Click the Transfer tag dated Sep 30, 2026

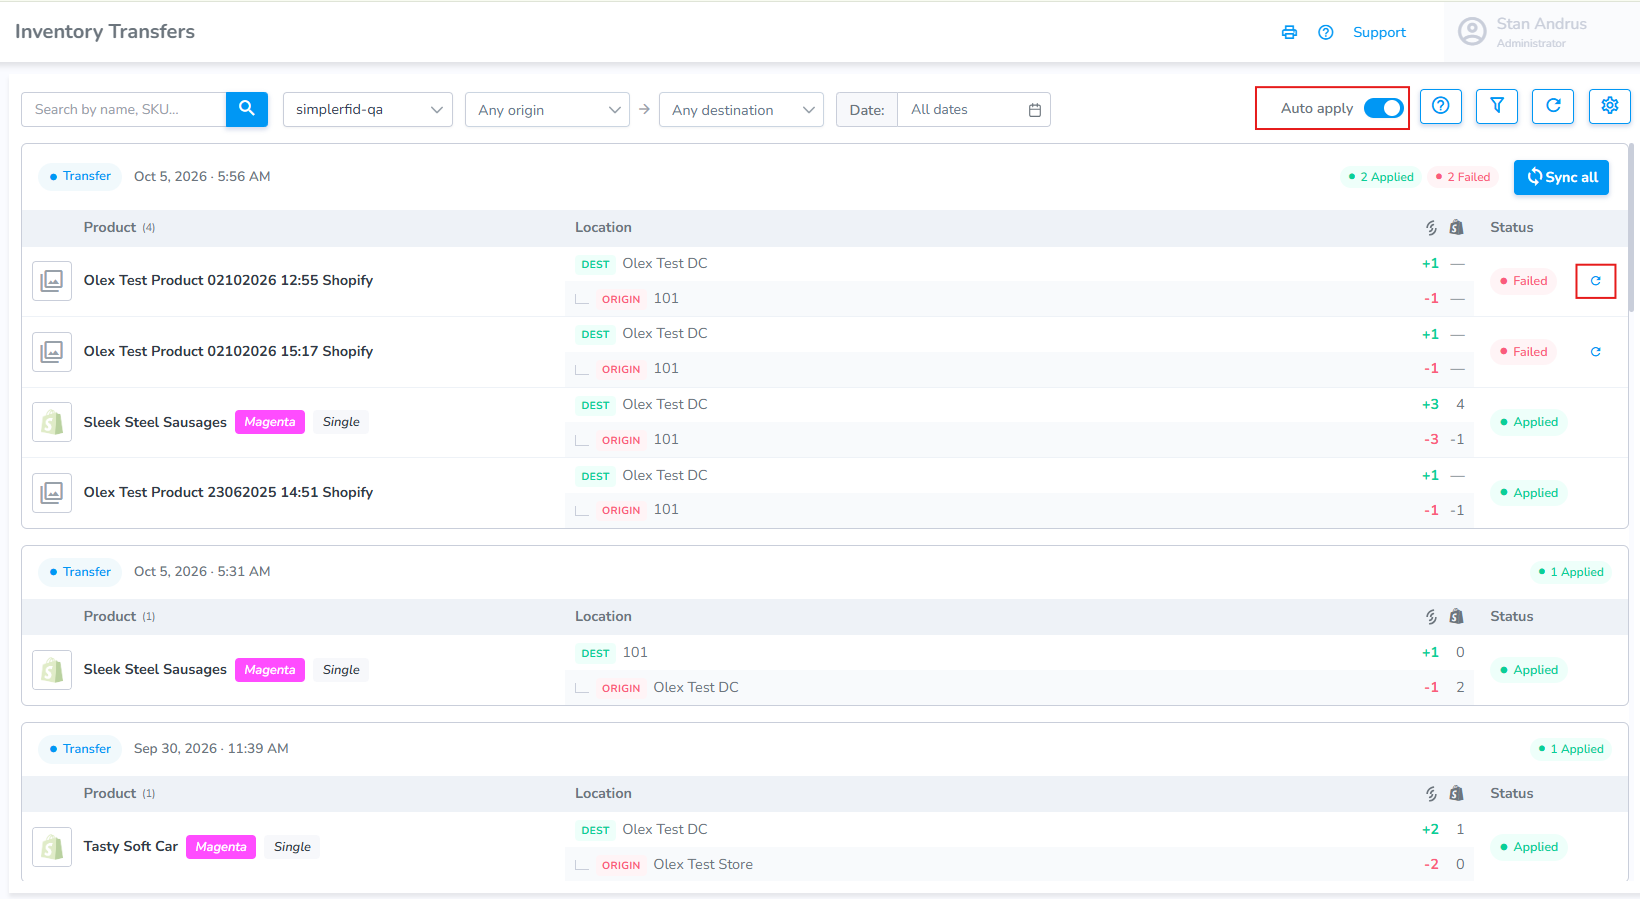tap(80, 749)
